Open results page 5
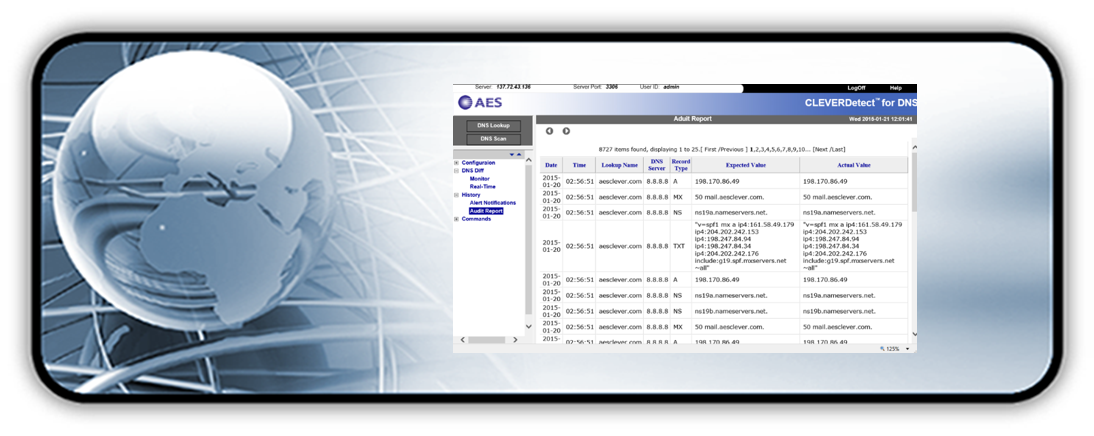This screenshot has width=1094, height=436. click(773, 149)
